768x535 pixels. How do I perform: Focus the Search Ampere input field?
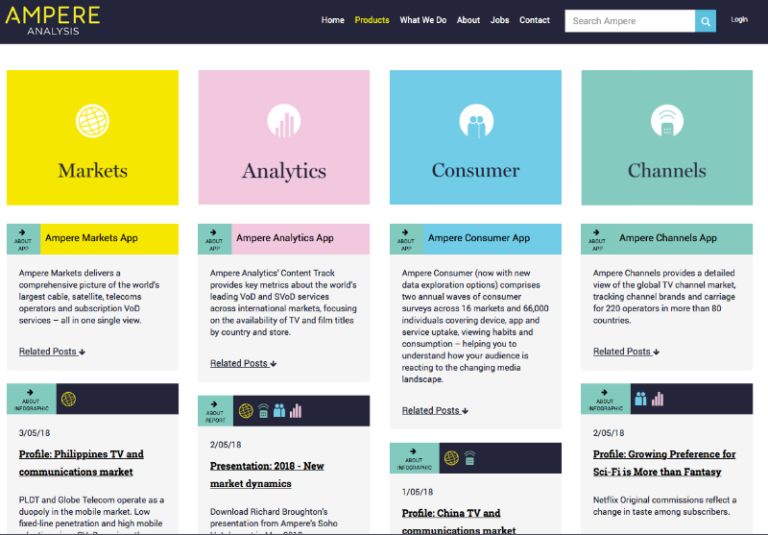click(x=629, y=21)
